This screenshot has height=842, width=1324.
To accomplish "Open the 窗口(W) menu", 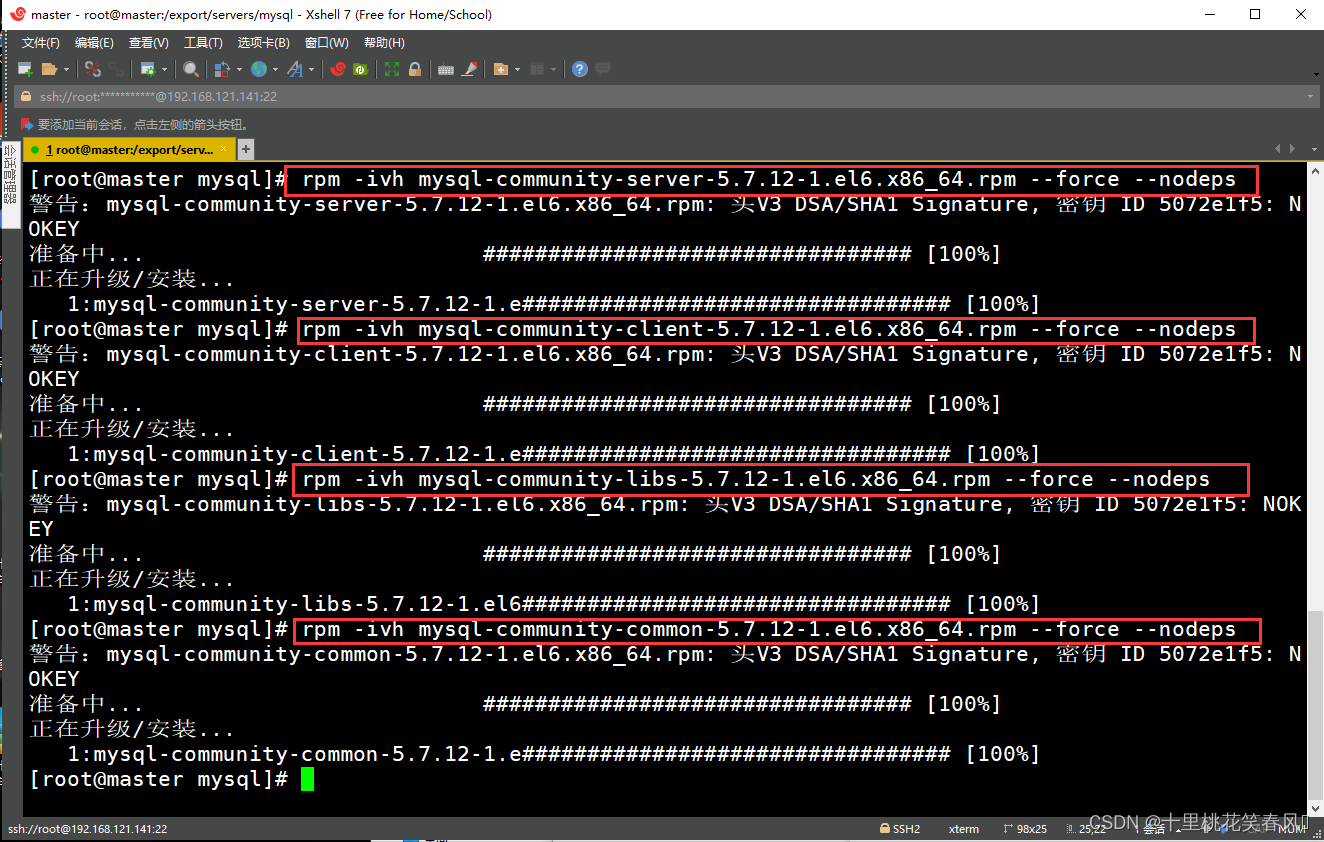I will click(x=327, y=43).
